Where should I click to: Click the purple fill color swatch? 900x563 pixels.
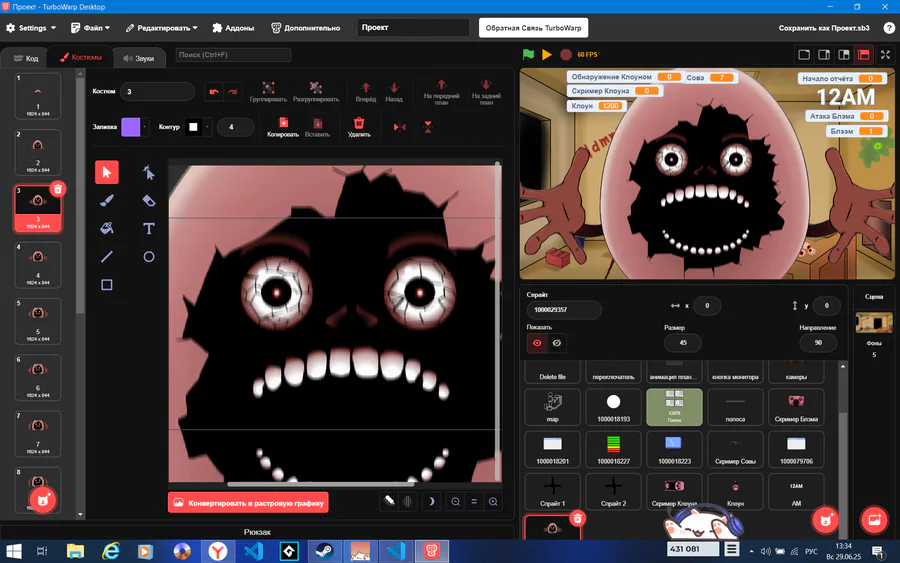coord(130,127)
